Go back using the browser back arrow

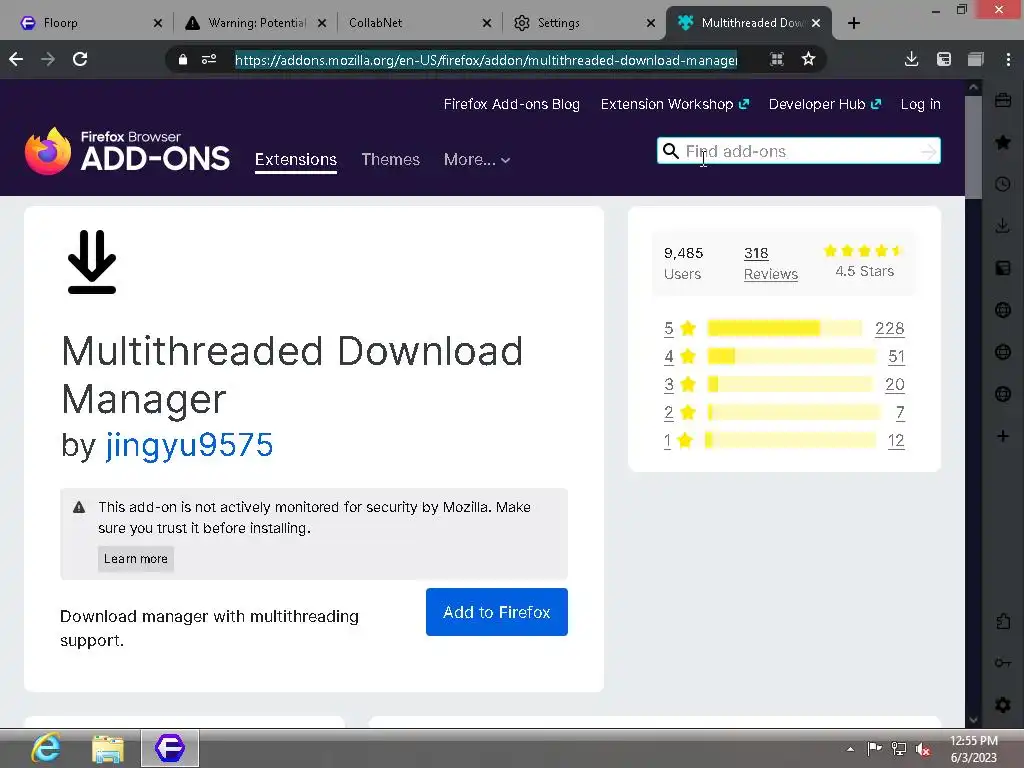point(16,59)
